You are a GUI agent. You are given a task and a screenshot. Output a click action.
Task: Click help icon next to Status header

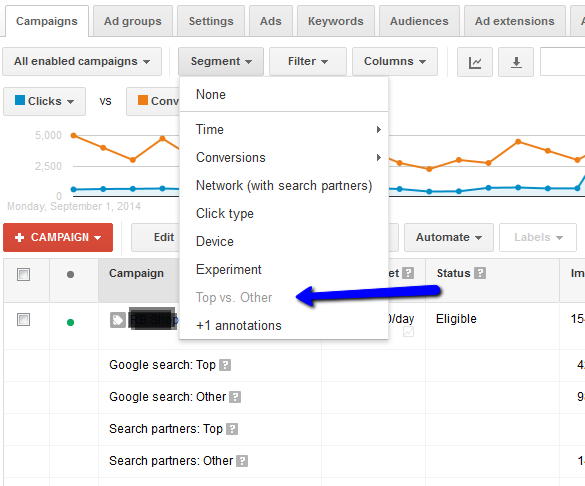click(480, 273)
